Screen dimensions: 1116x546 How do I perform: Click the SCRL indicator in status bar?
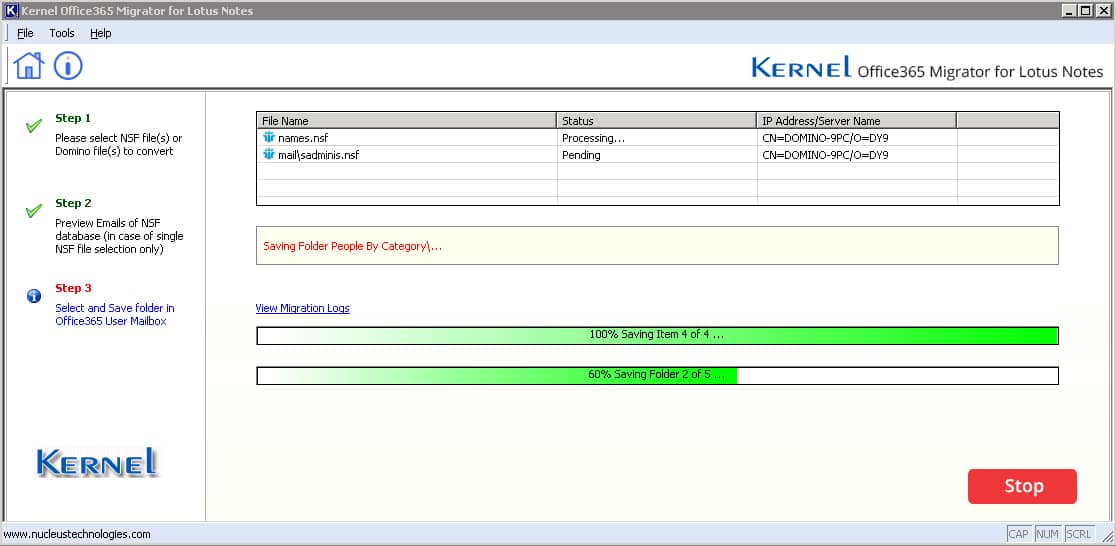click(1079, 534)
